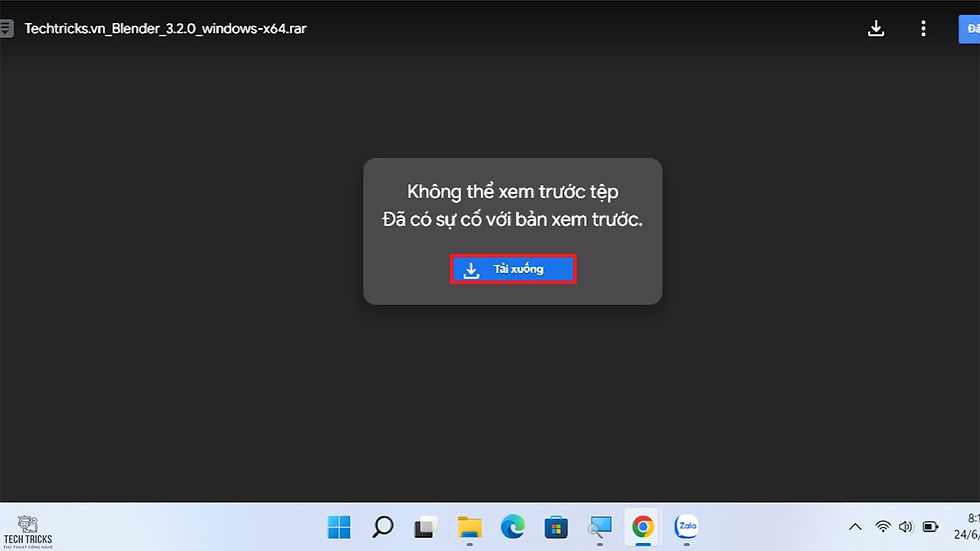This screenshot has width=980, height=551.
Task: Expand the hidden system tray icons chevron
Action: coord(855,527)
